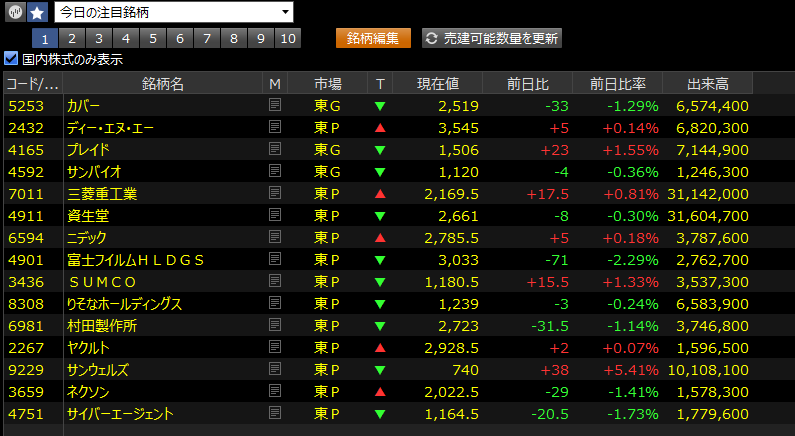The width and height of the screenshot is (795, 436).
Task: Open memo icon for ネクソン row
Action: 275,391
